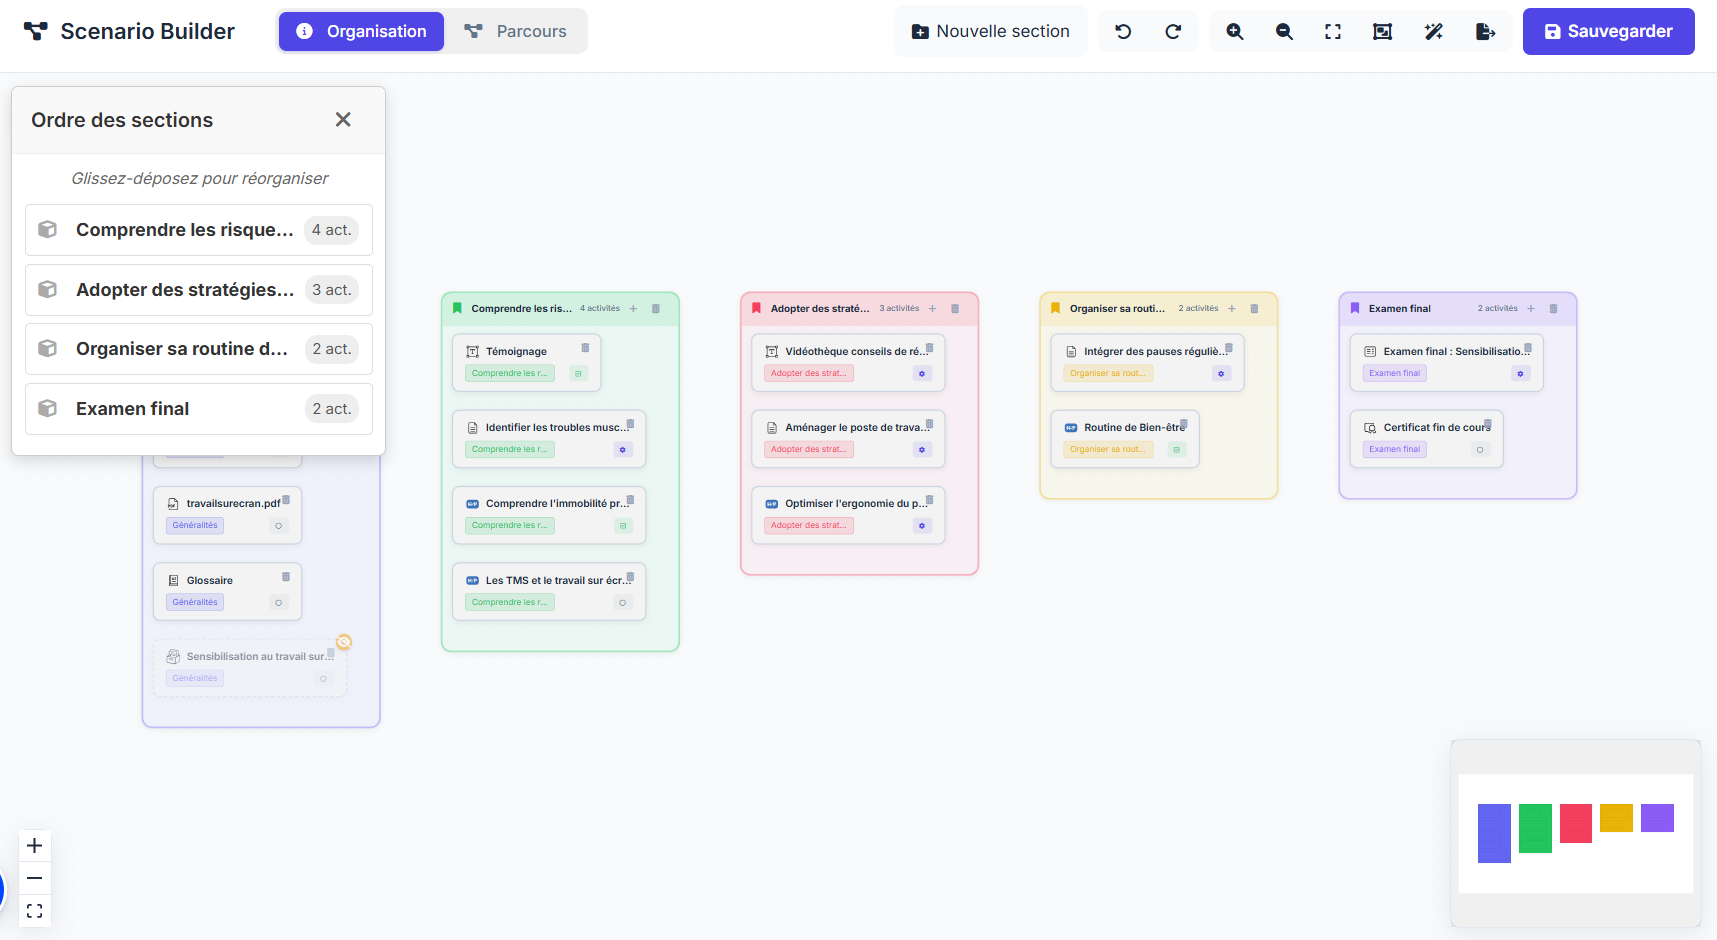The height and width of the screenshot is (940, 1717).
Task: Click the framed-group icon beside the magic wand
Action: click(x=1382, y=32)
